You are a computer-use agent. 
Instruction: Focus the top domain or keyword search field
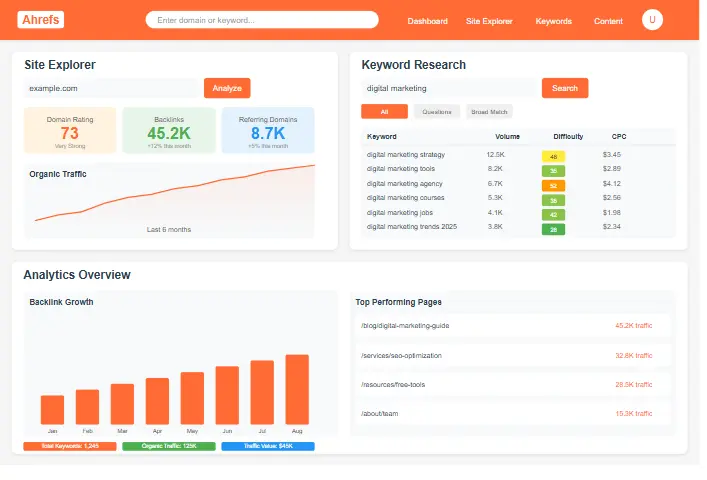(x=262, y=20)
